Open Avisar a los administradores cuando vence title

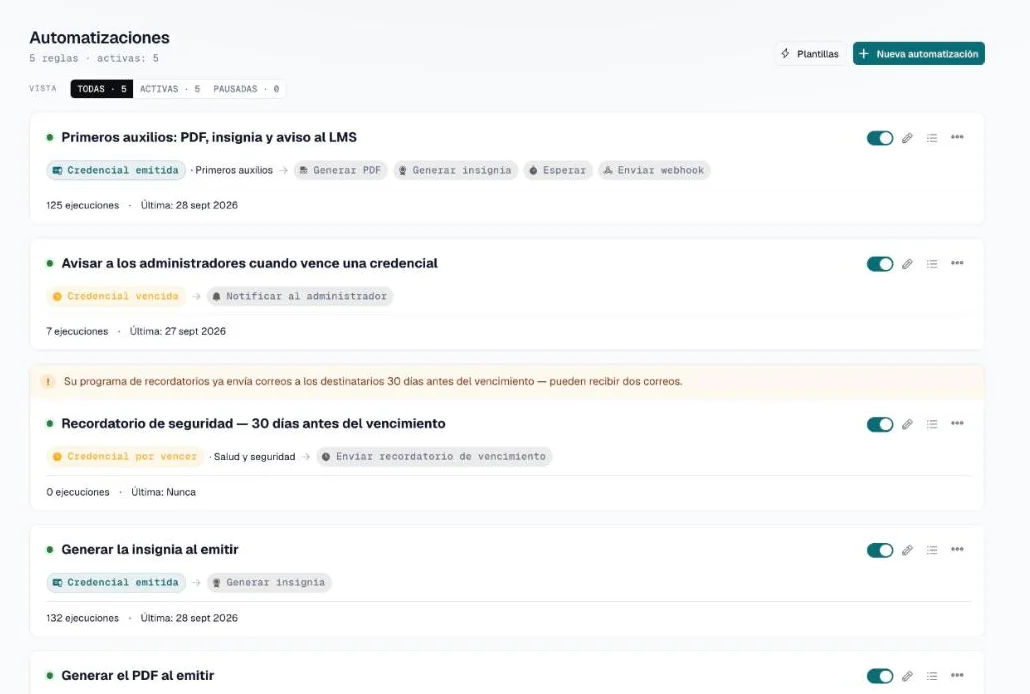tap(249, 264)
